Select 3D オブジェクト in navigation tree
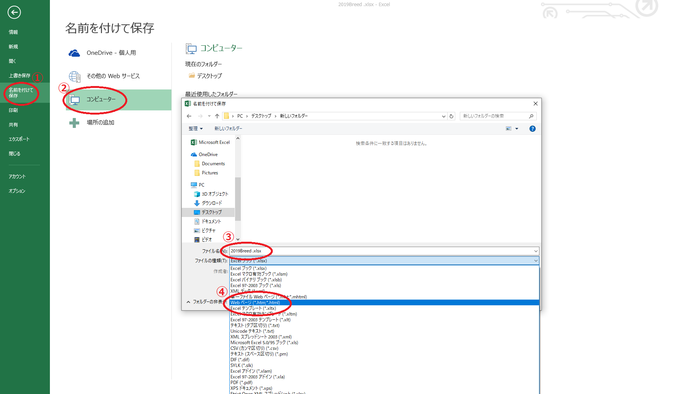 coord(211,194)
